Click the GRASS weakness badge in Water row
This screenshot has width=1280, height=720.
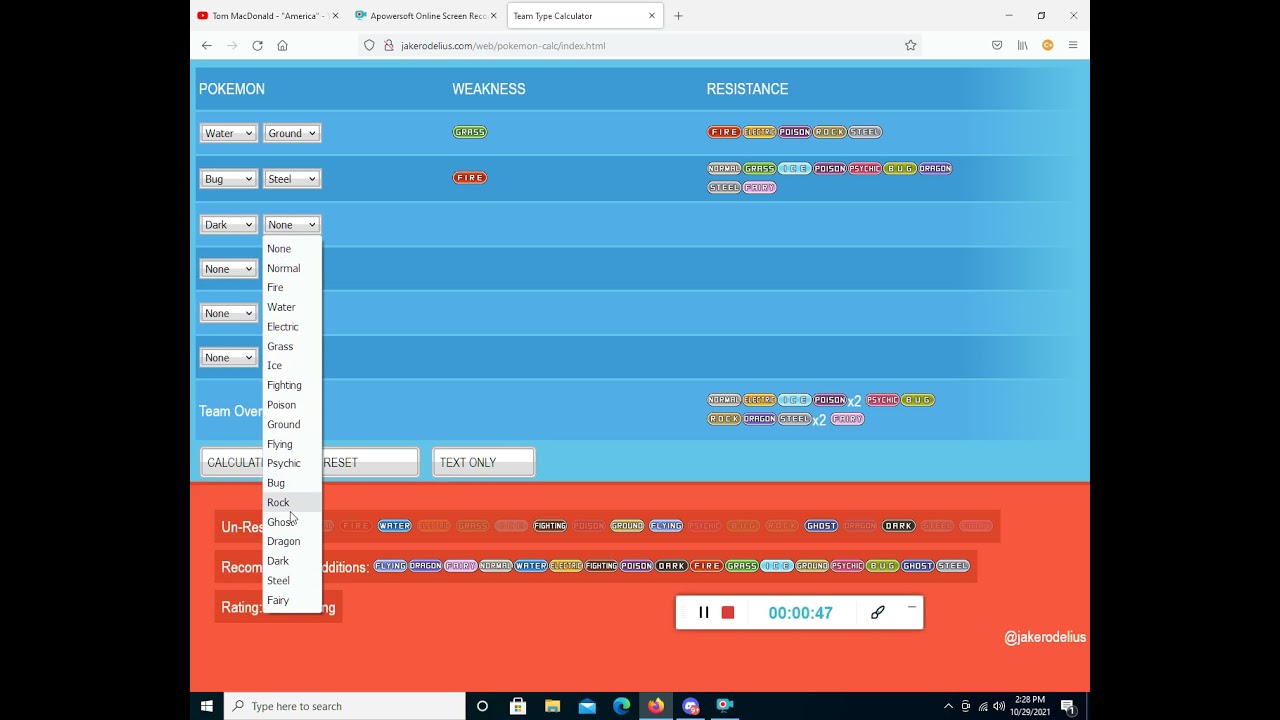click(x=470, y=132)
